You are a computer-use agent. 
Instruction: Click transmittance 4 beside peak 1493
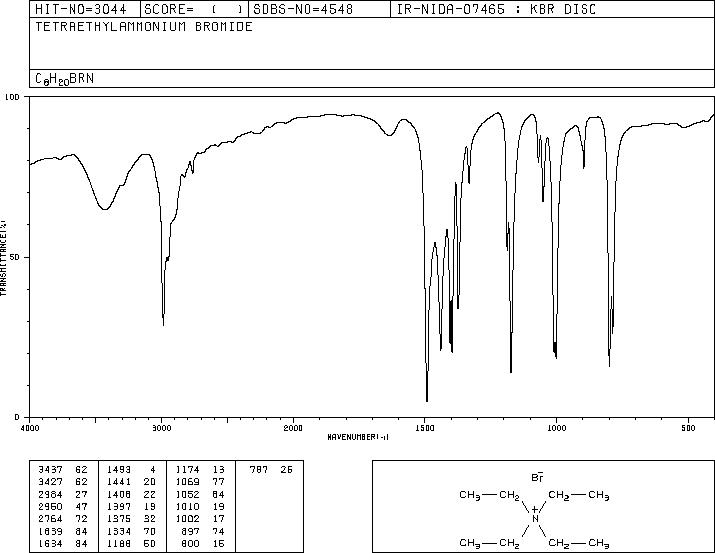(x=153, y=470)
